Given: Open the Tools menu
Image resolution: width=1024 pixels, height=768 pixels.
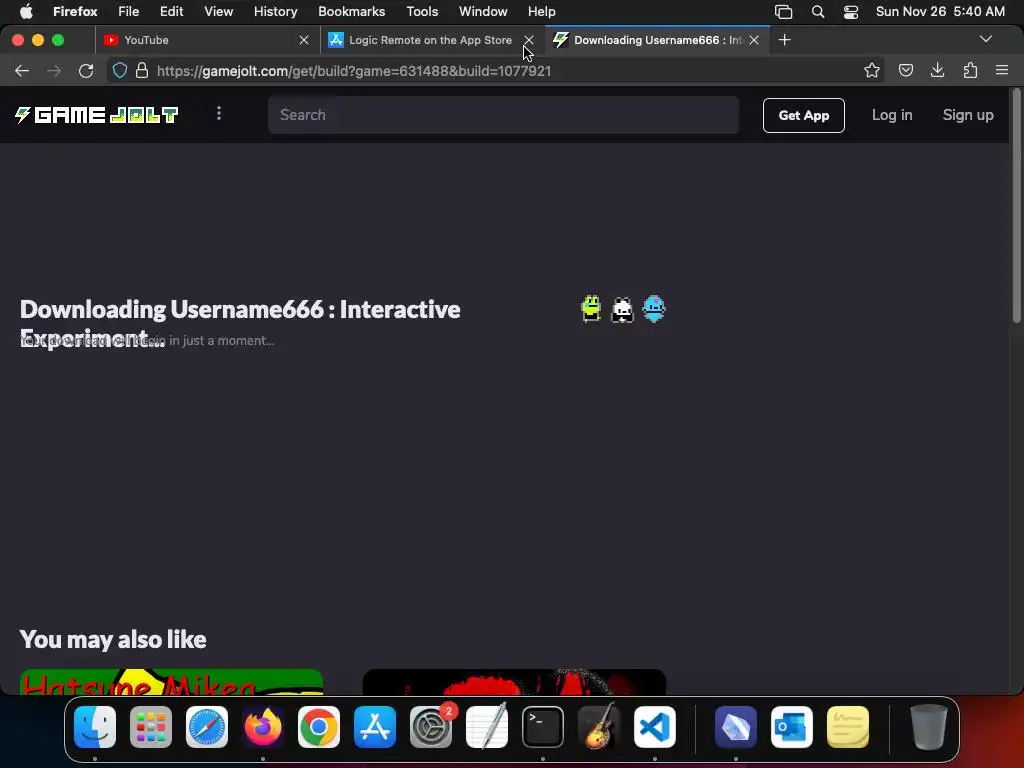Looking at the screenshot, I should pos(422,11).
